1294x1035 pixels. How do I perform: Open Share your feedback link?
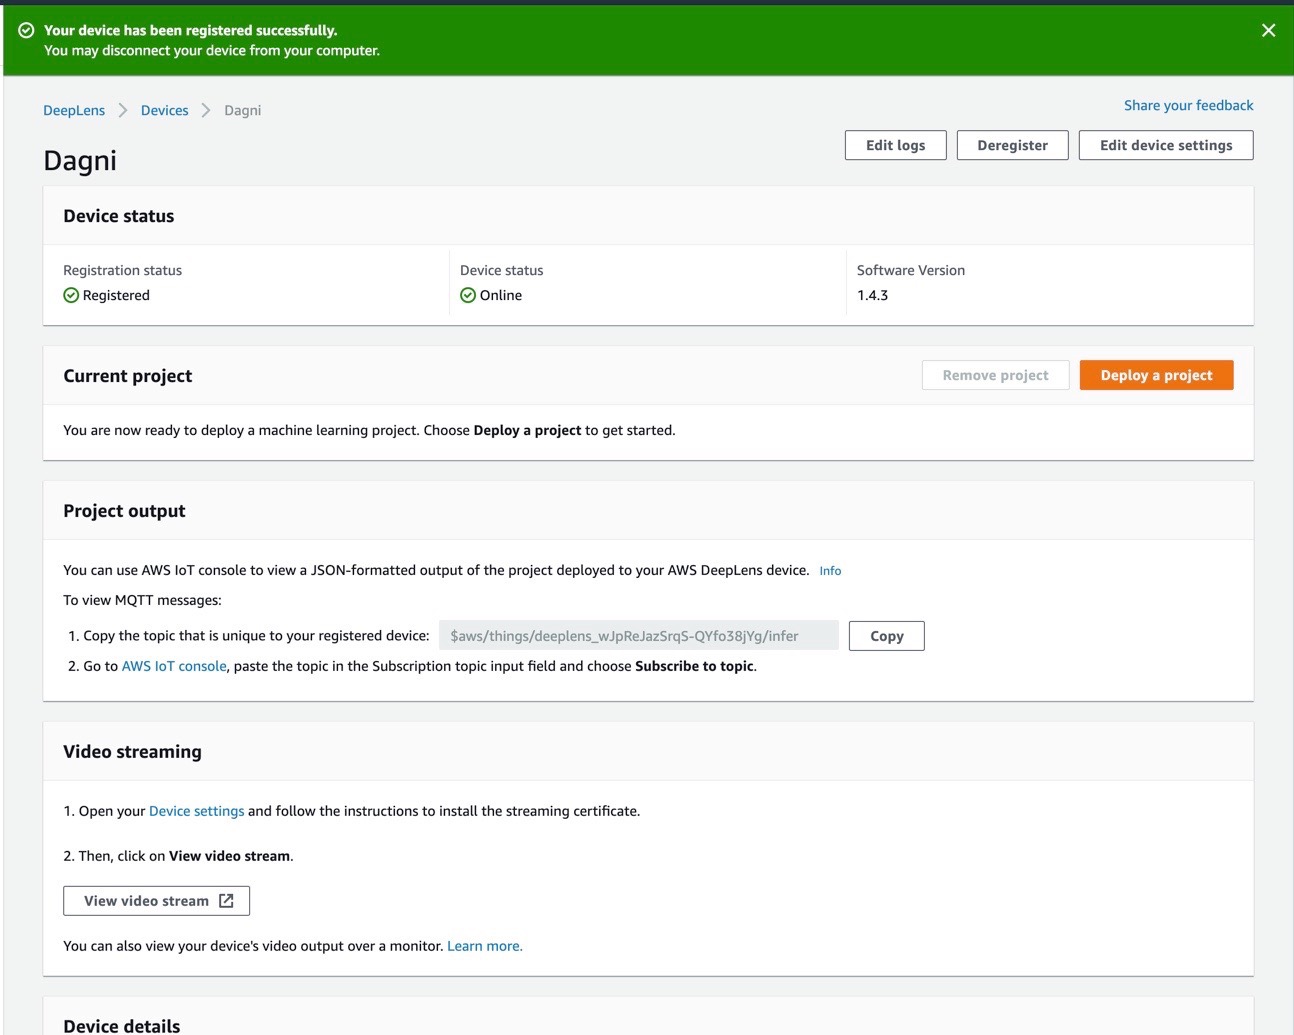point(1188,105)
